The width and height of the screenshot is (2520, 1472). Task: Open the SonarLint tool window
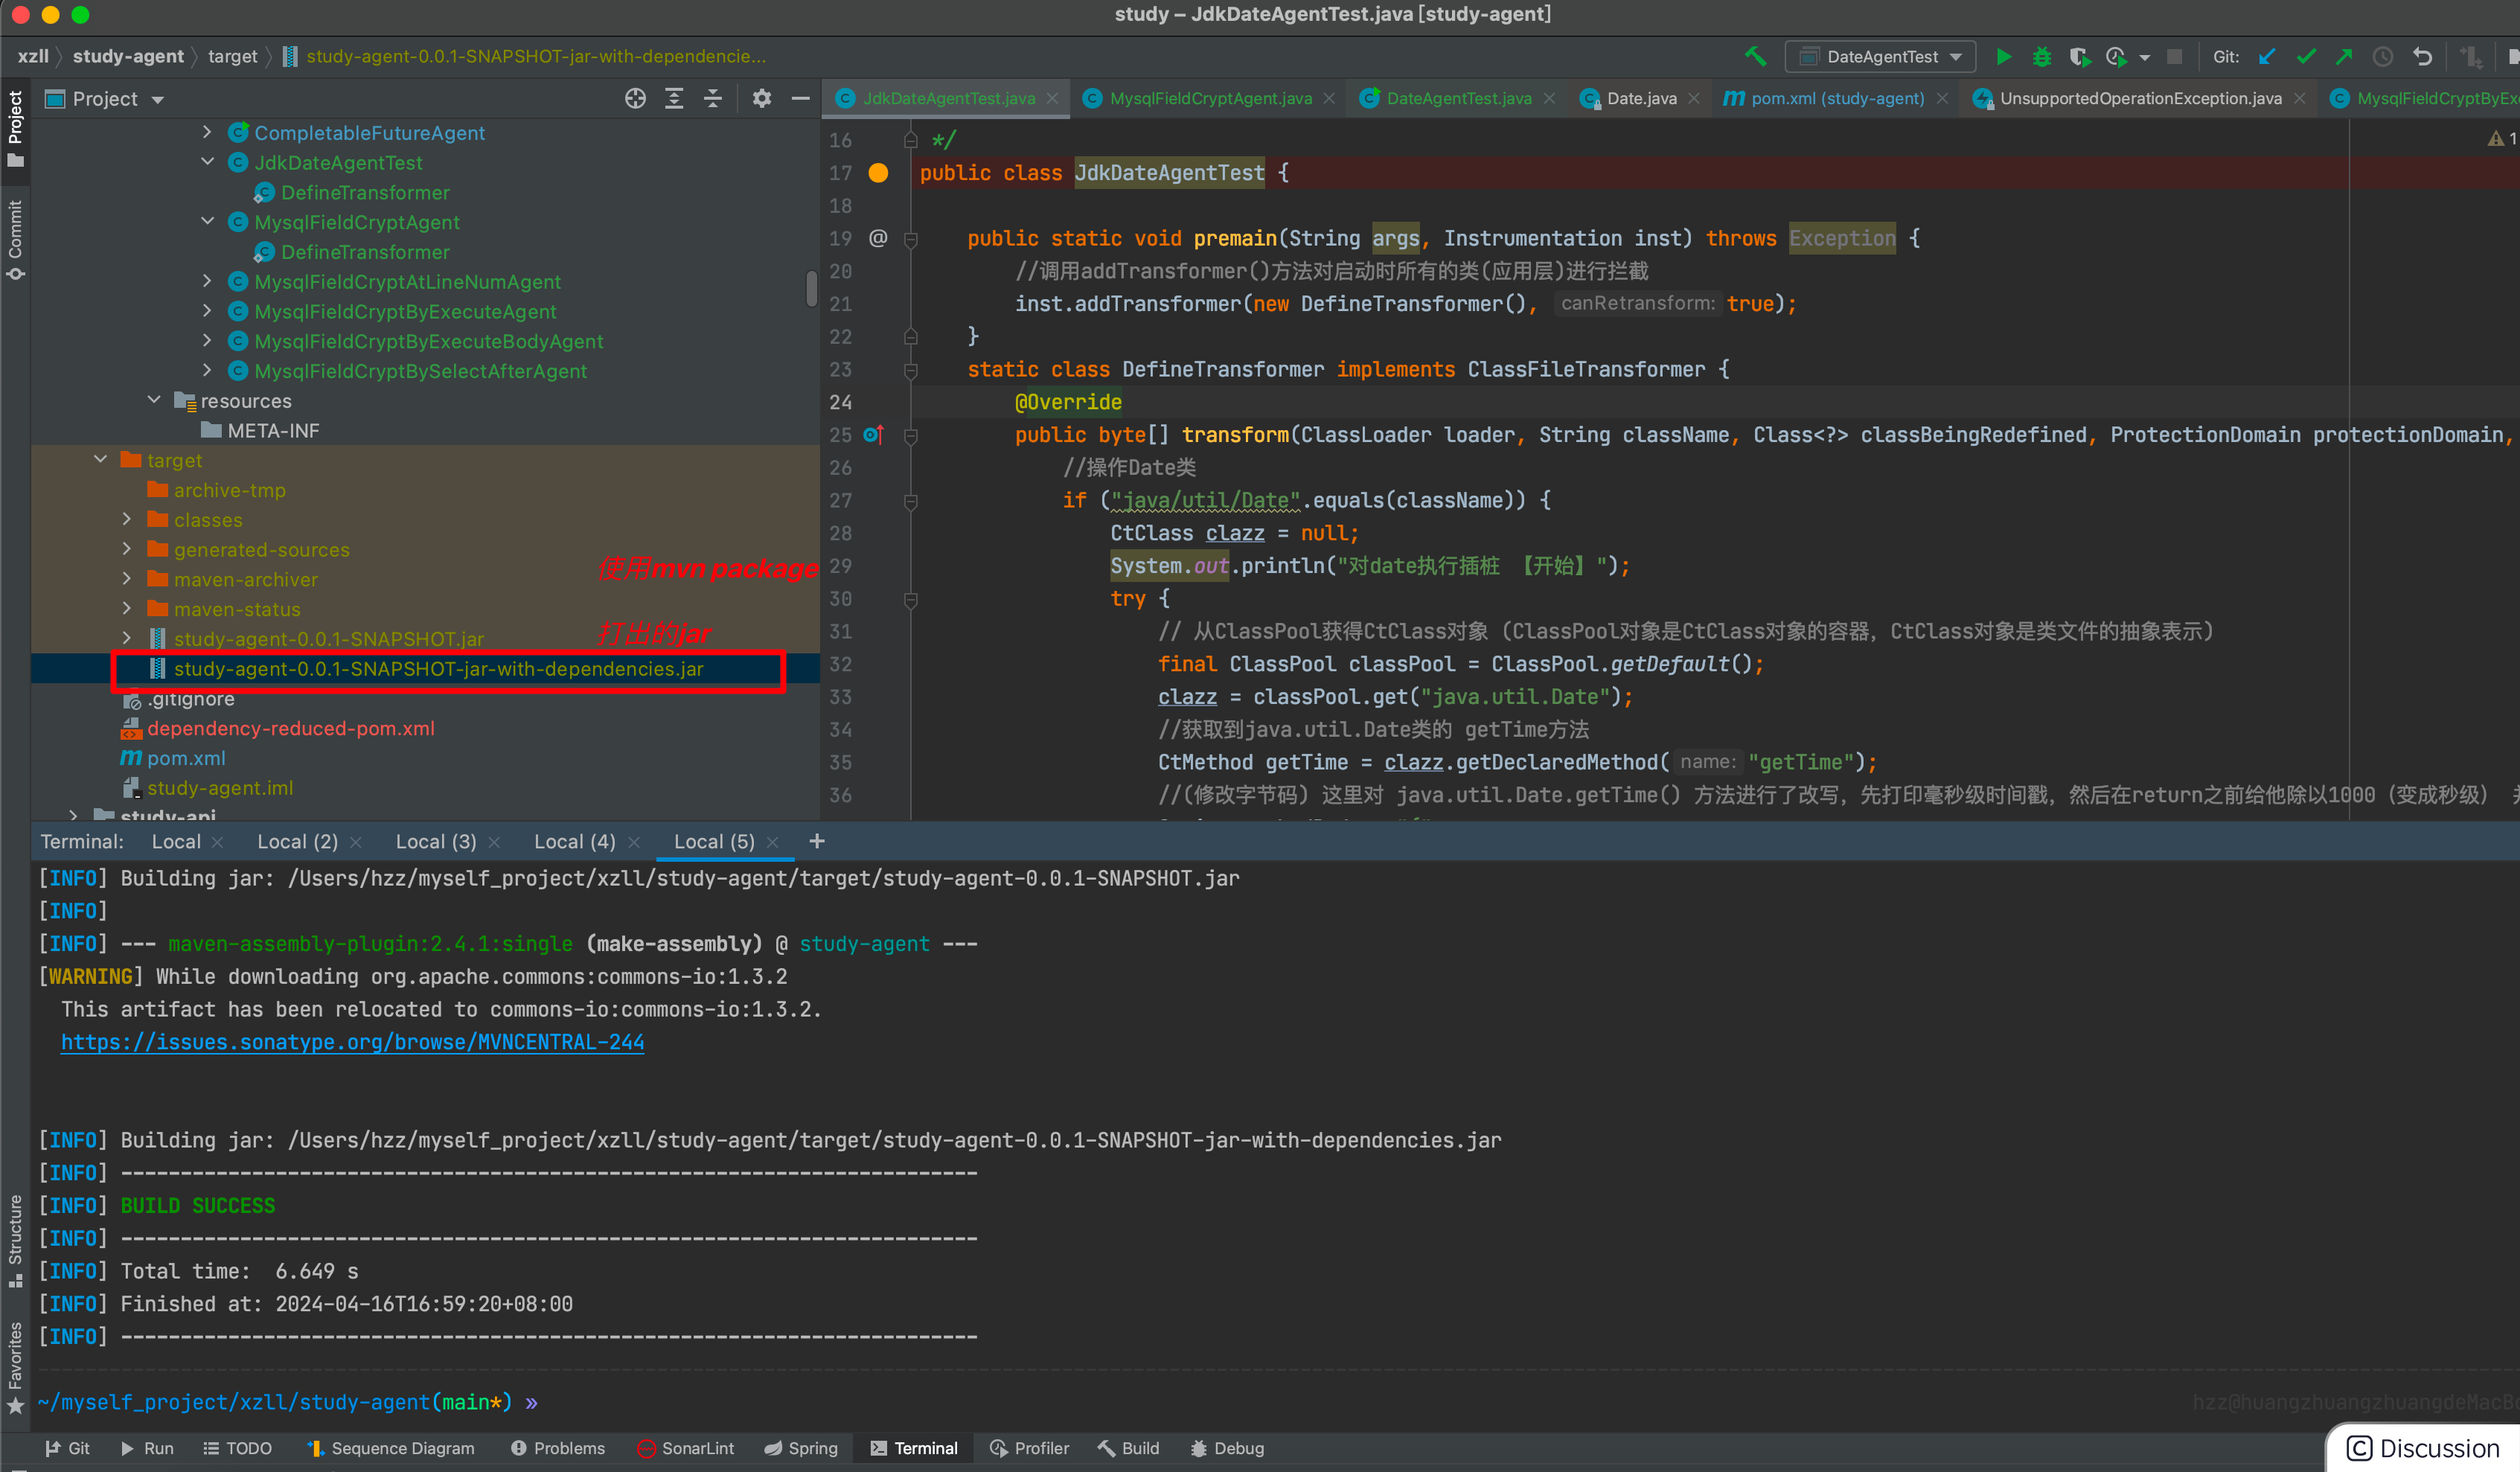686,1448
